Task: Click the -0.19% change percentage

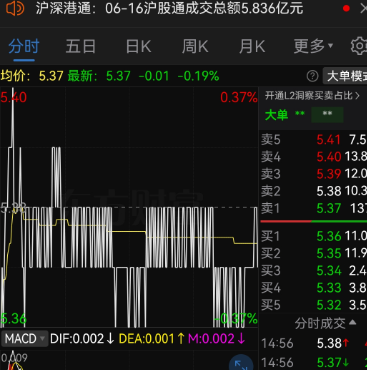Action: point(199,76)
